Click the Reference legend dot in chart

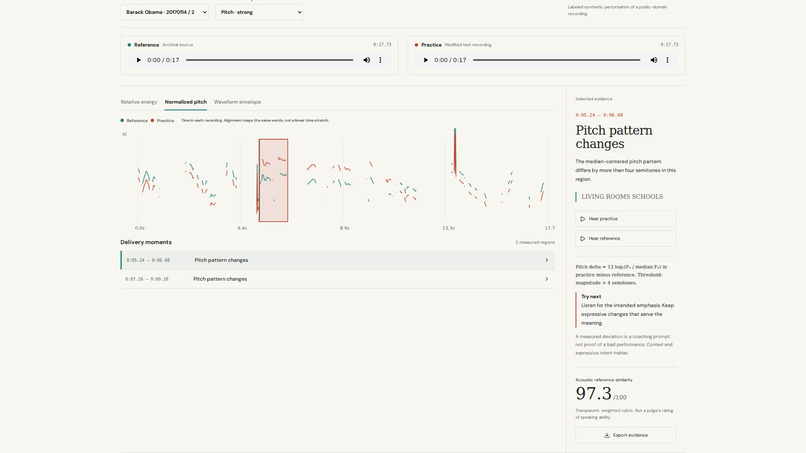(122, 120)
